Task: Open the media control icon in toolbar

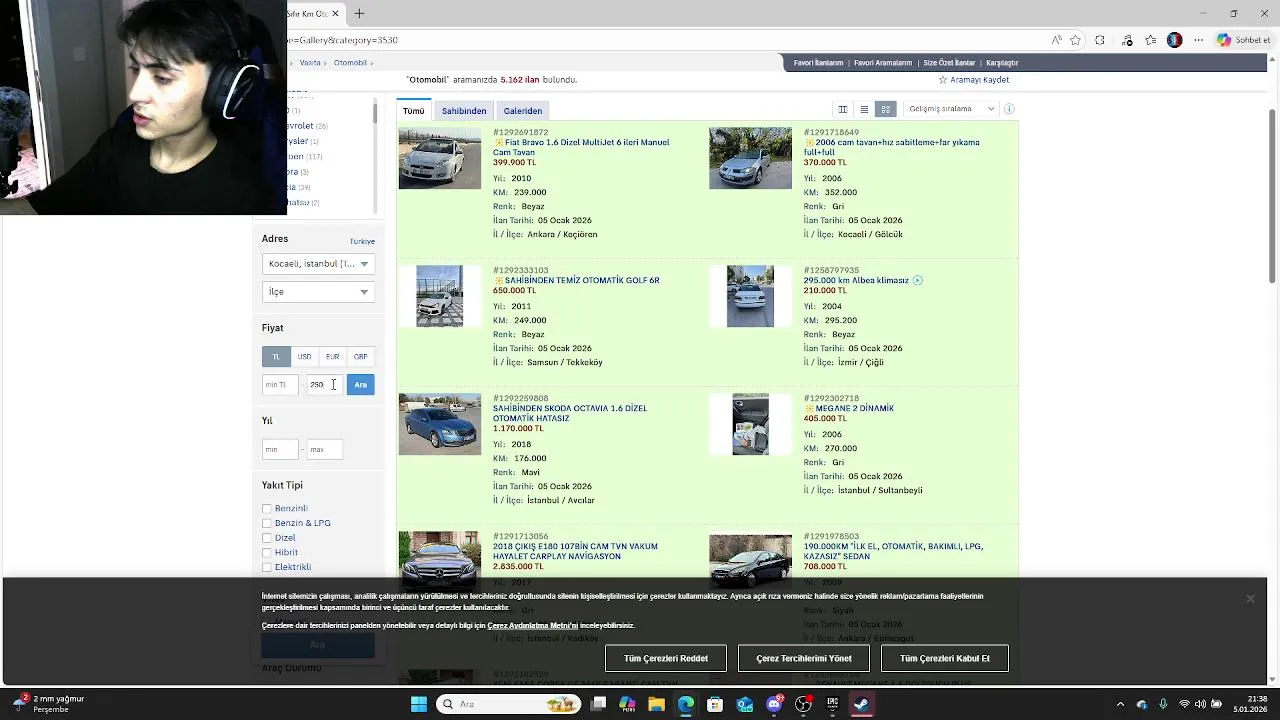Action: pos(1127,40)
